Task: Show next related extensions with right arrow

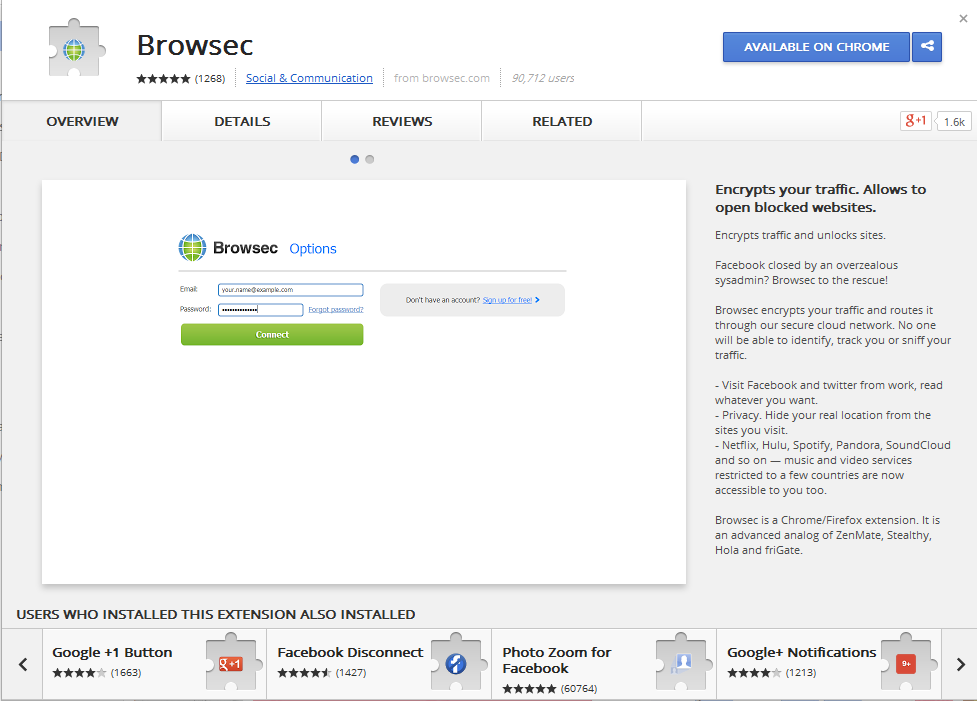Action: tap(960, 664)
